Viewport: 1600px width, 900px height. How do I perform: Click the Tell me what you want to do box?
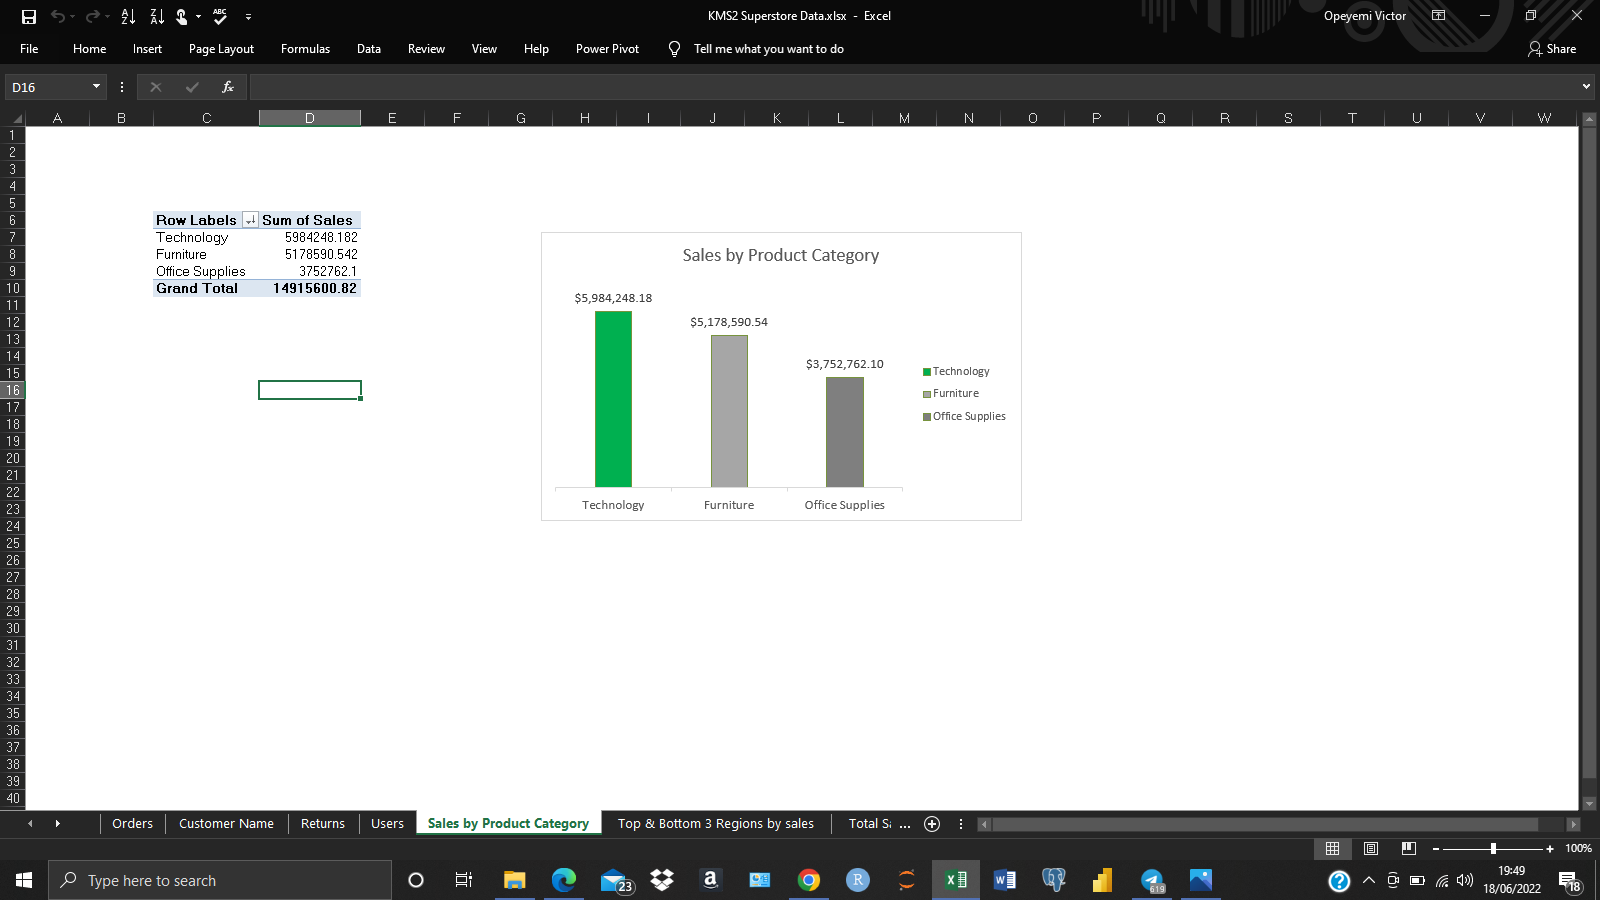[768, 48]
